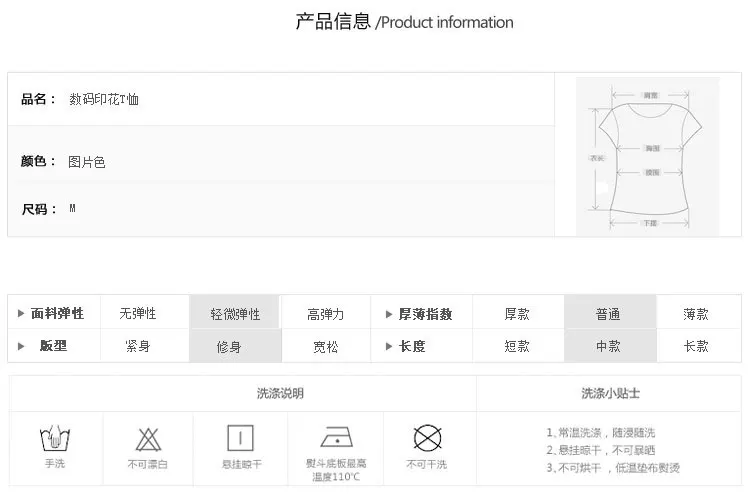Select the 高弹力 elasticity option

pyautogui.click(x=325, y=314)
